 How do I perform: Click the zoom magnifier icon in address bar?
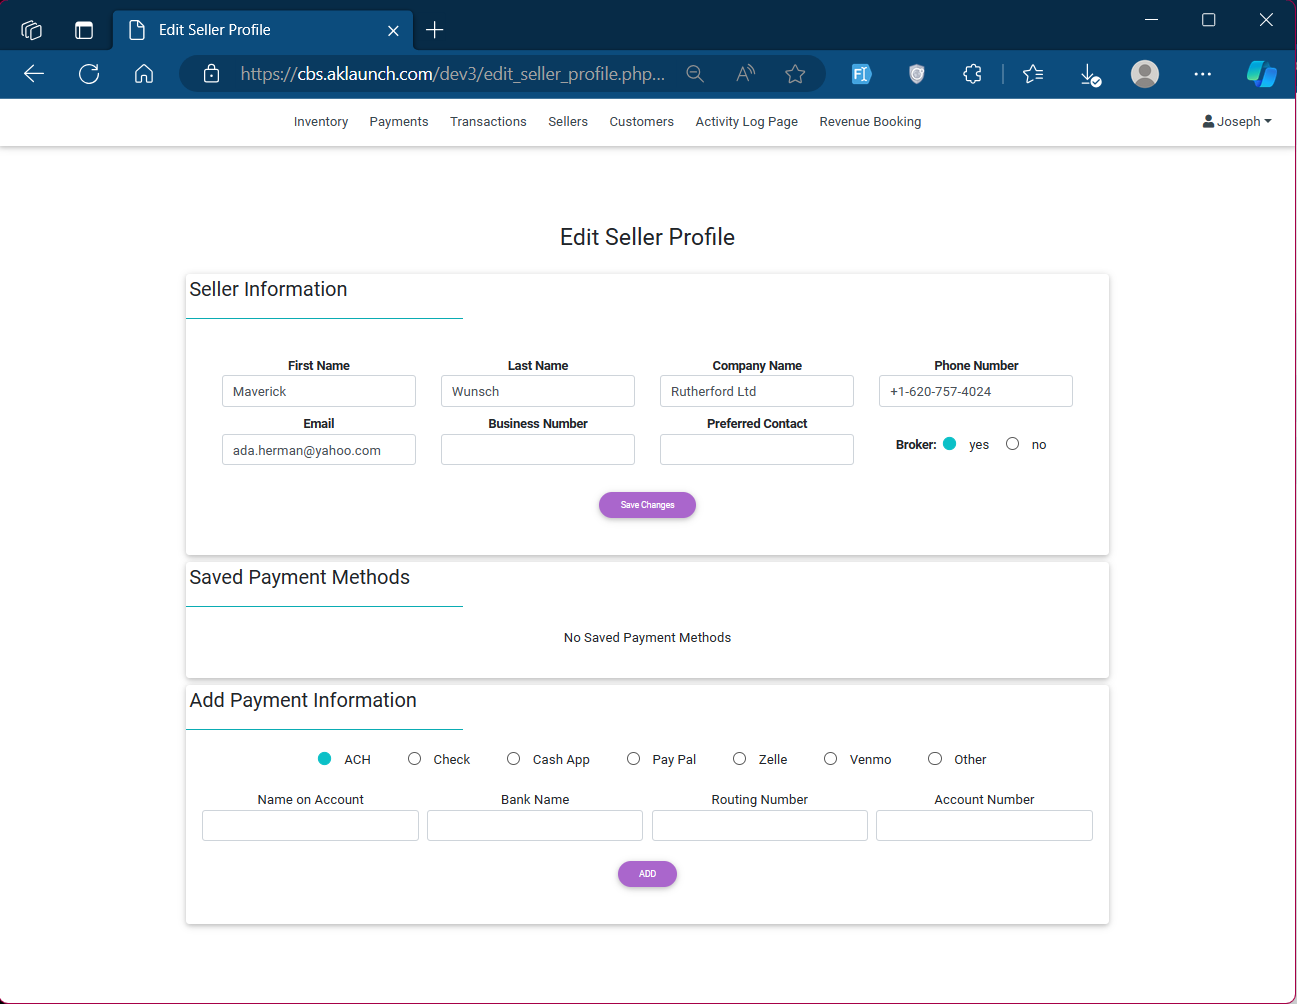(695, 74)
